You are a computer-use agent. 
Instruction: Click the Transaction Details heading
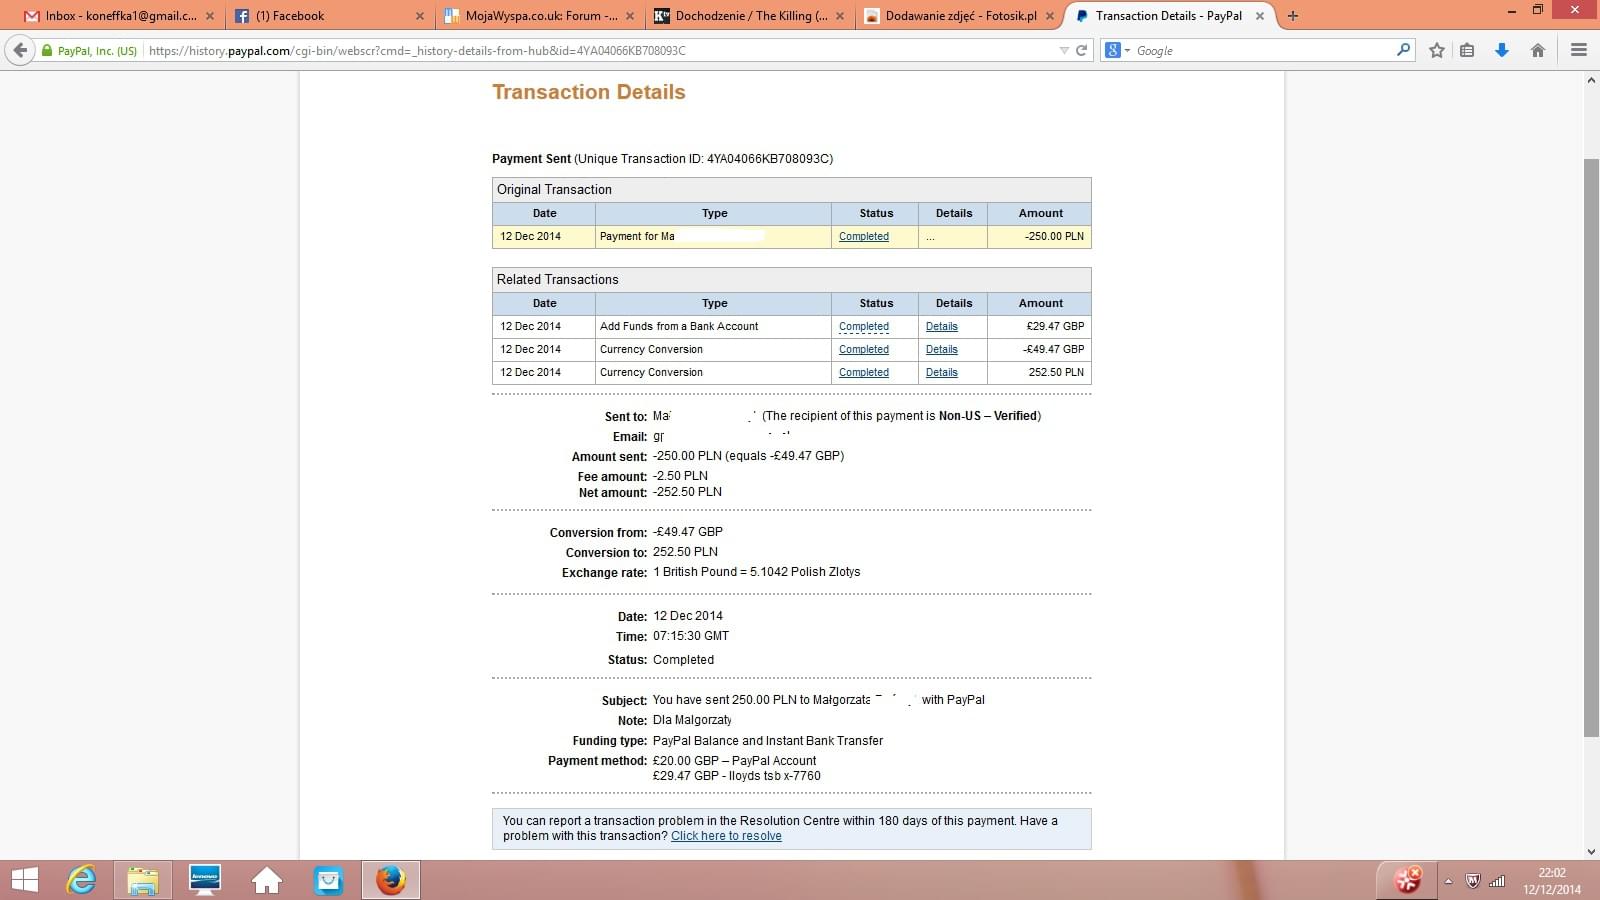589,92
